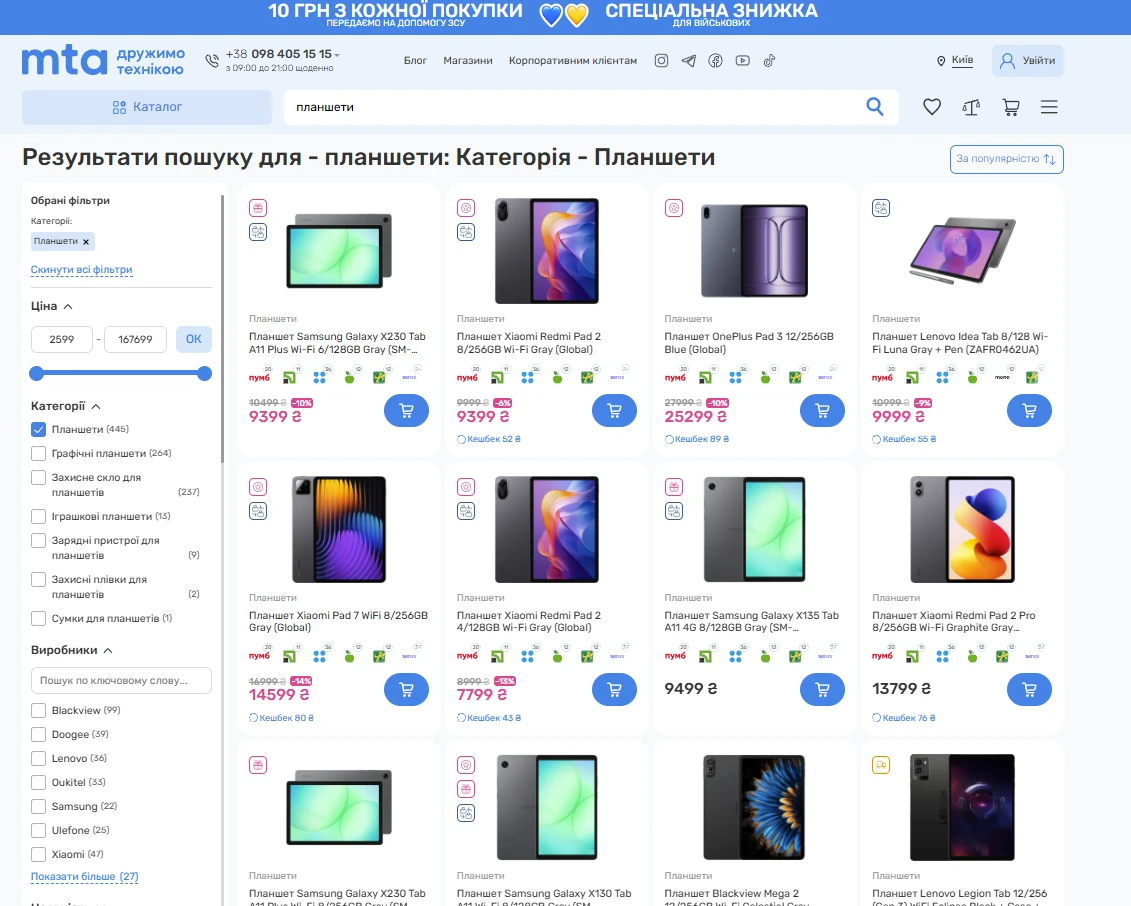This screenshot has width=1131, height=906.
Task: Click the manufacturer keyword search field
Action: tap(121, 680)
